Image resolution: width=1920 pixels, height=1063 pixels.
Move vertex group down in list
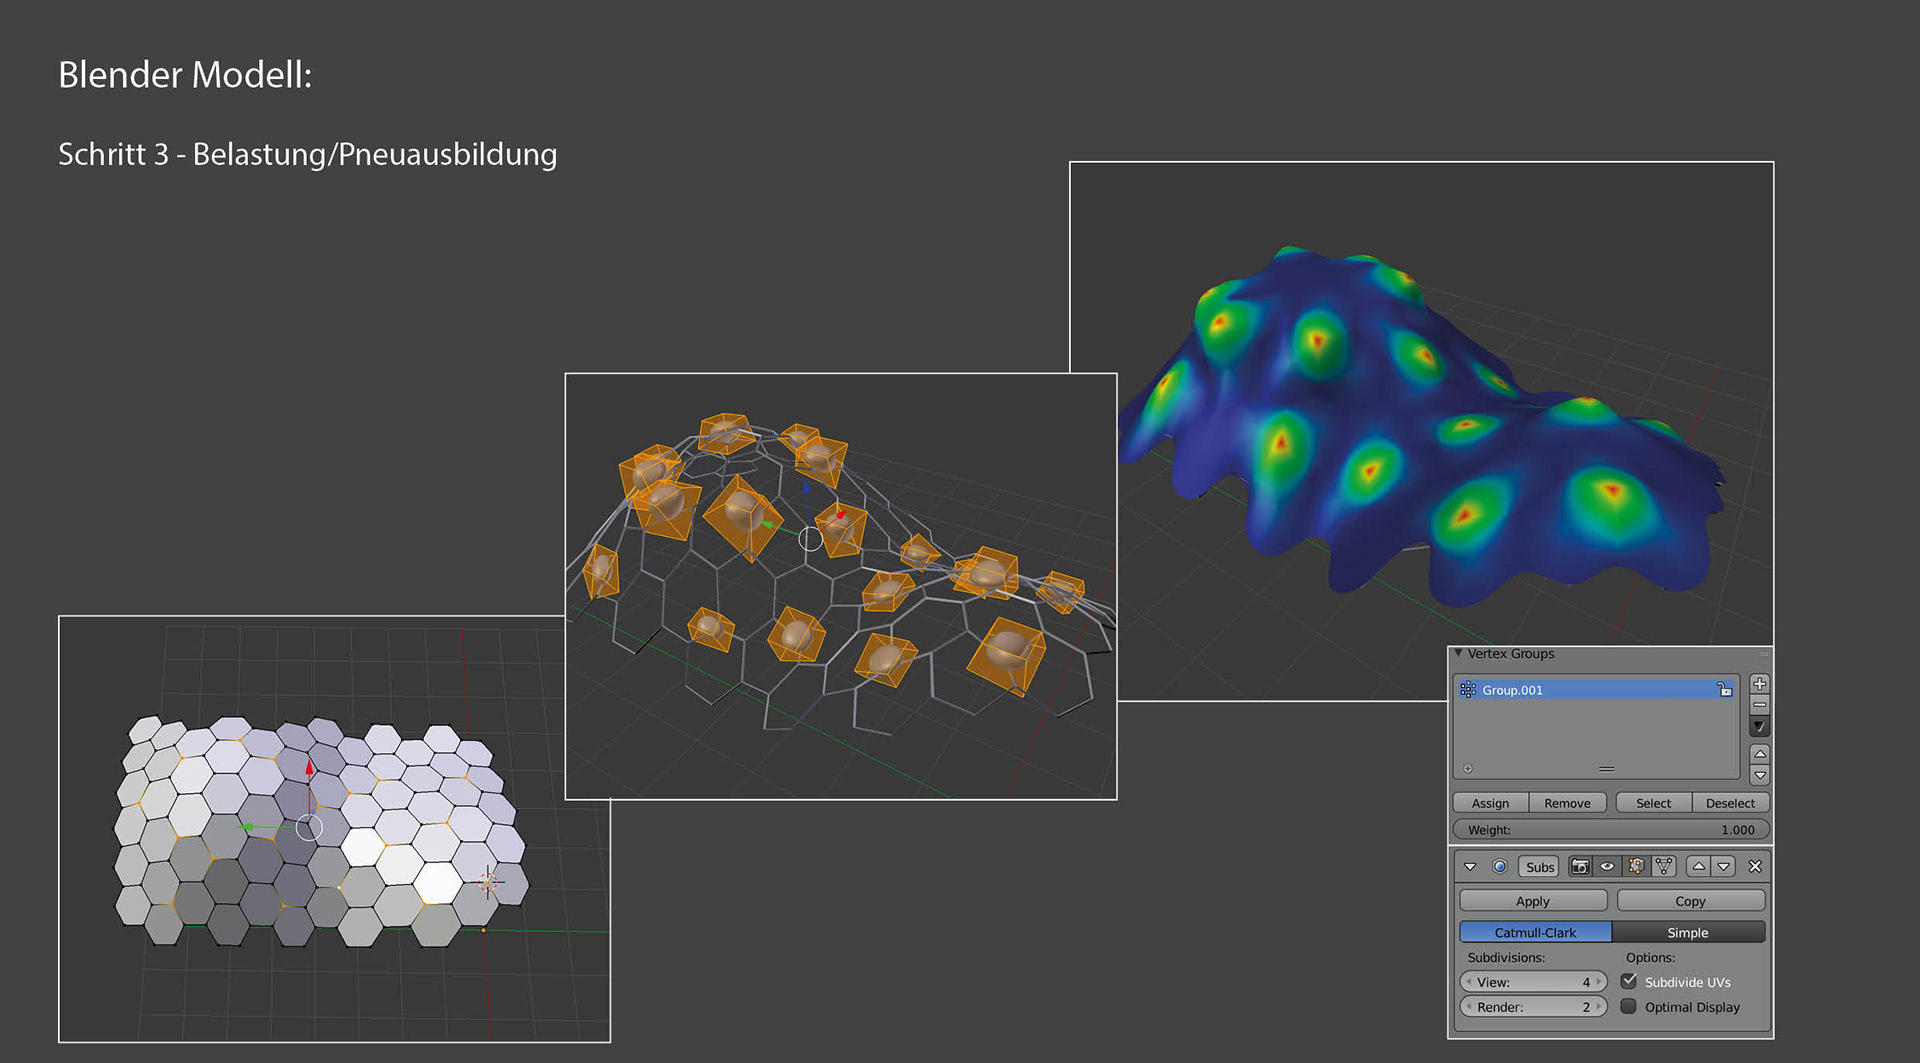point(1760,775)
